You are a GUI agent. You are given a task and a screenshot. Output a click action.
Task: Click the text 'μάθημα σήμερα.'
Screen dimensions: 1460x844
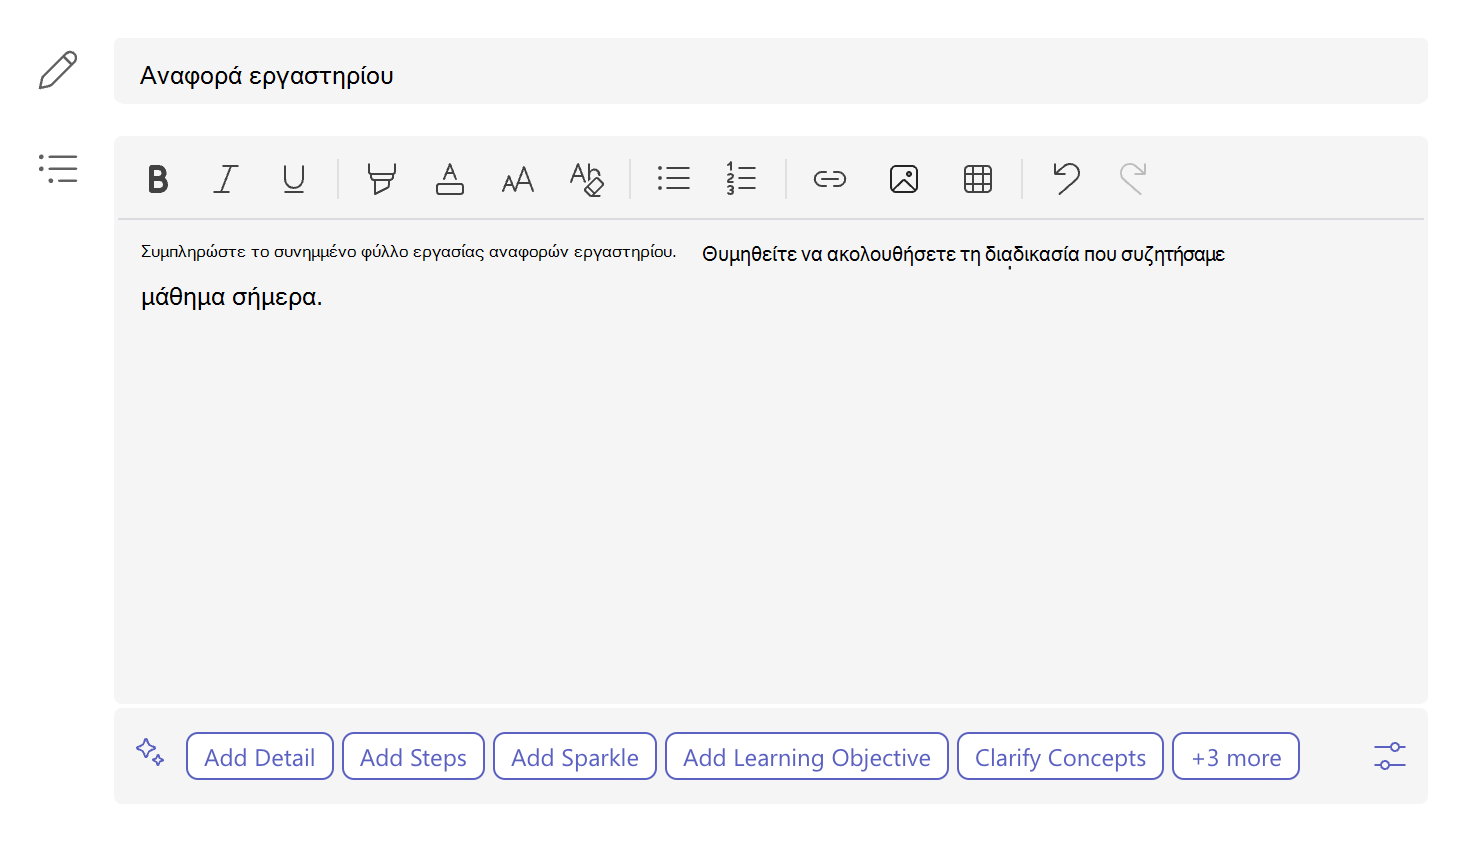pyautogui.click(x=231, y=297)
